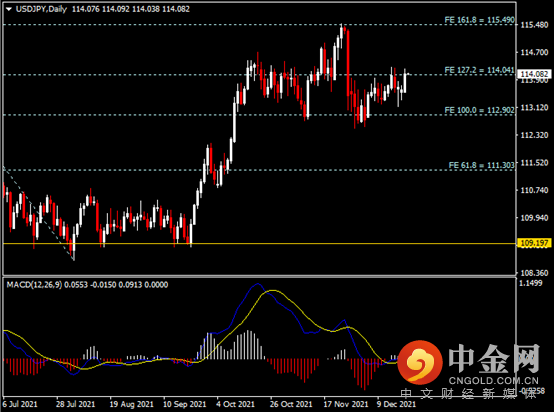Click the USDJPY,Daily chart title
The image size is (554, 412).
(x=41, y=9)
